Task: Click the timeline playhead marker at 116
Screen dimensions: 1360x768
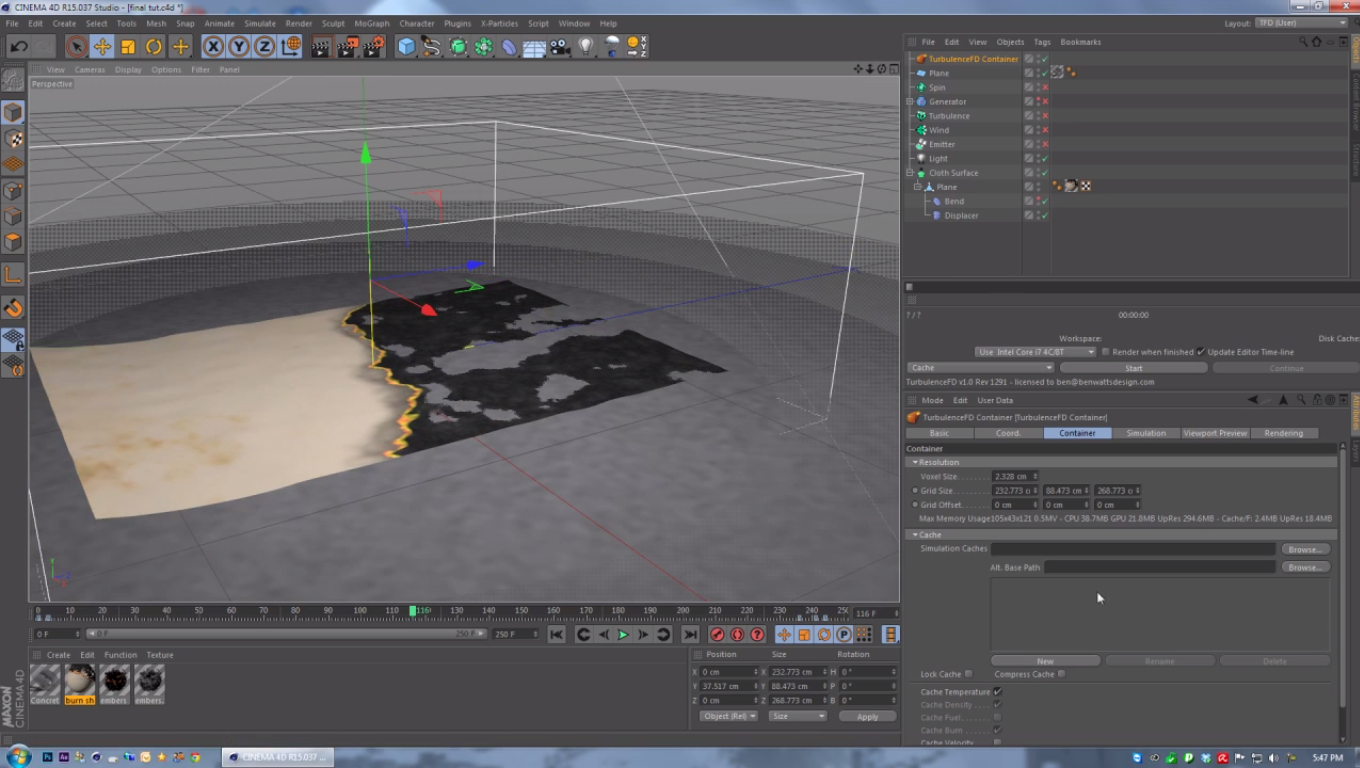Action: click(413, 610)
